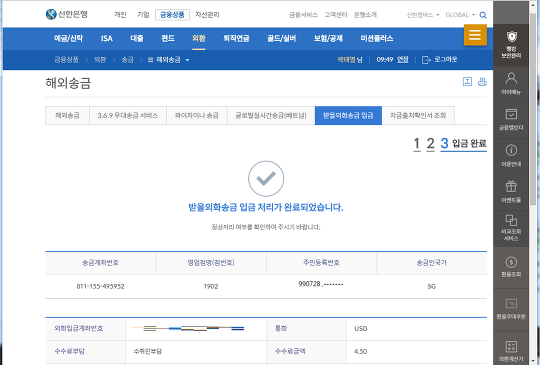Viewport: 540px width, 365px height.
Task: Open 금융서비스 link in header
Action: click(x=303, y=15)
